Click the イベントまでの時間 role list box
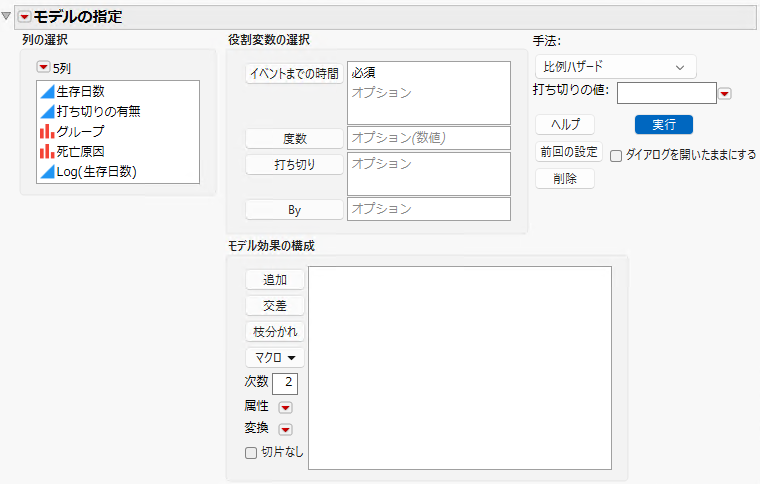This screenshot has width=760, height=484. tap(429, 93)
